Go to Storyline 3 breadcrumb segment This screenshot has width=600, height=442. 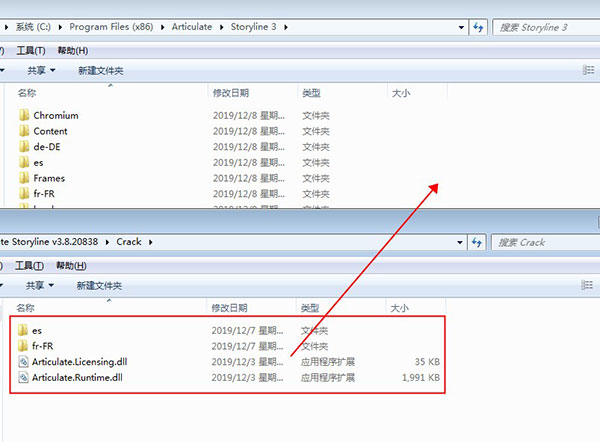[x=253, y=27]
